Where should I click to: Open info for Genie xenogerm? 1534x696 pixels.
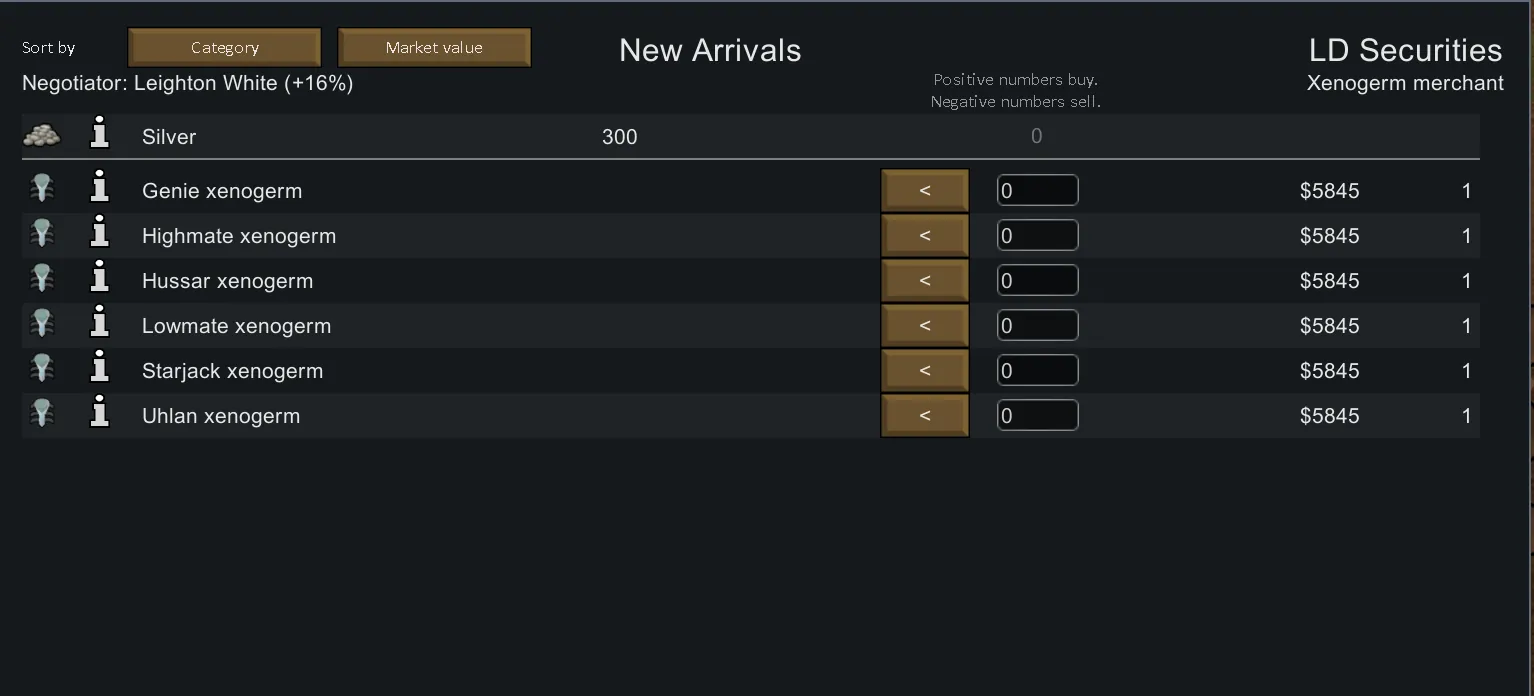pos(99,187)
